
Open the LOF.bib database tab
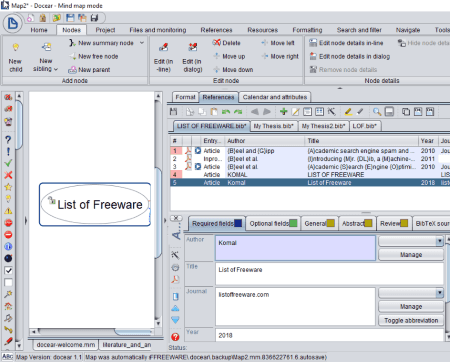click(365, 126)
